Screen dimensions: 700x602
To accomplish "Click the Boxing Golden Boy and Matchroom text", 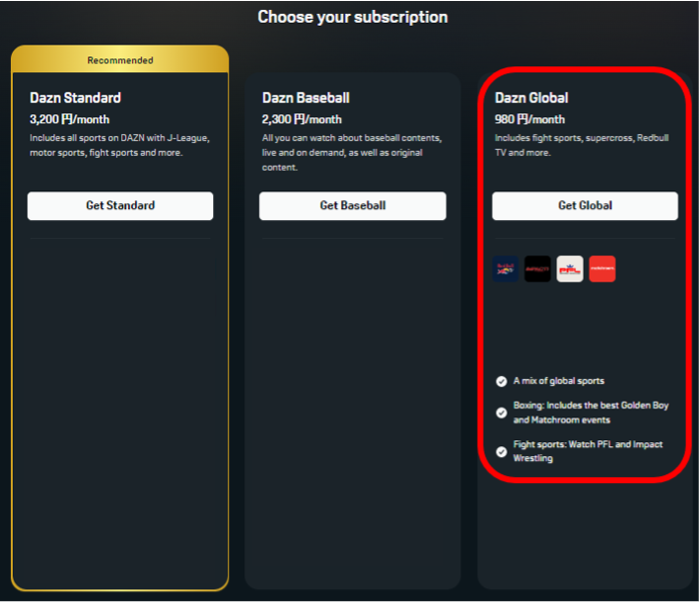I will tap(590, 413).
